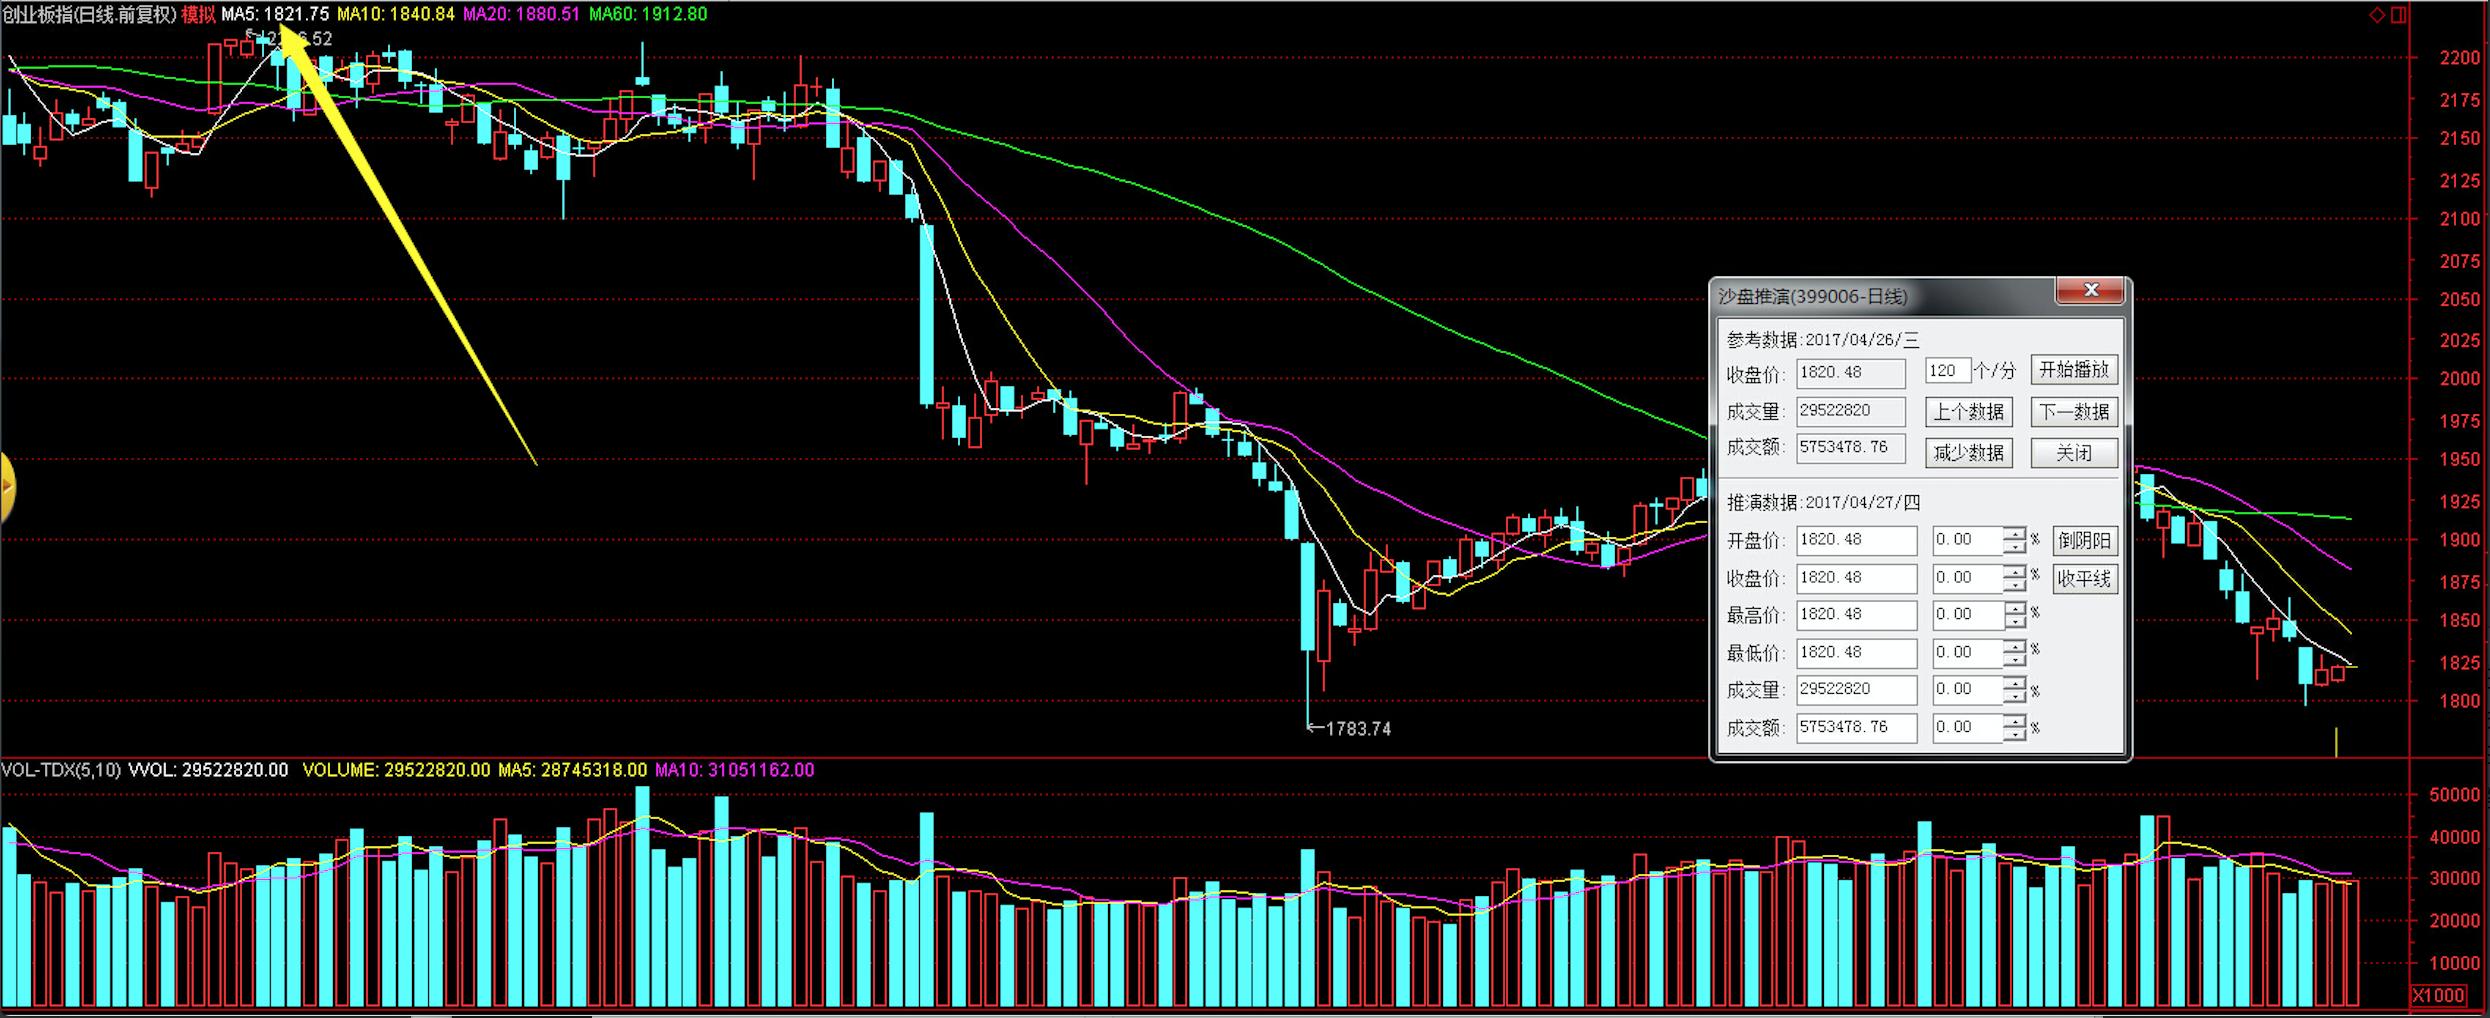Click the editable 收盘价 field under 推演数据
The width and height of the screenshot is (2490, 1018).
1856,578
